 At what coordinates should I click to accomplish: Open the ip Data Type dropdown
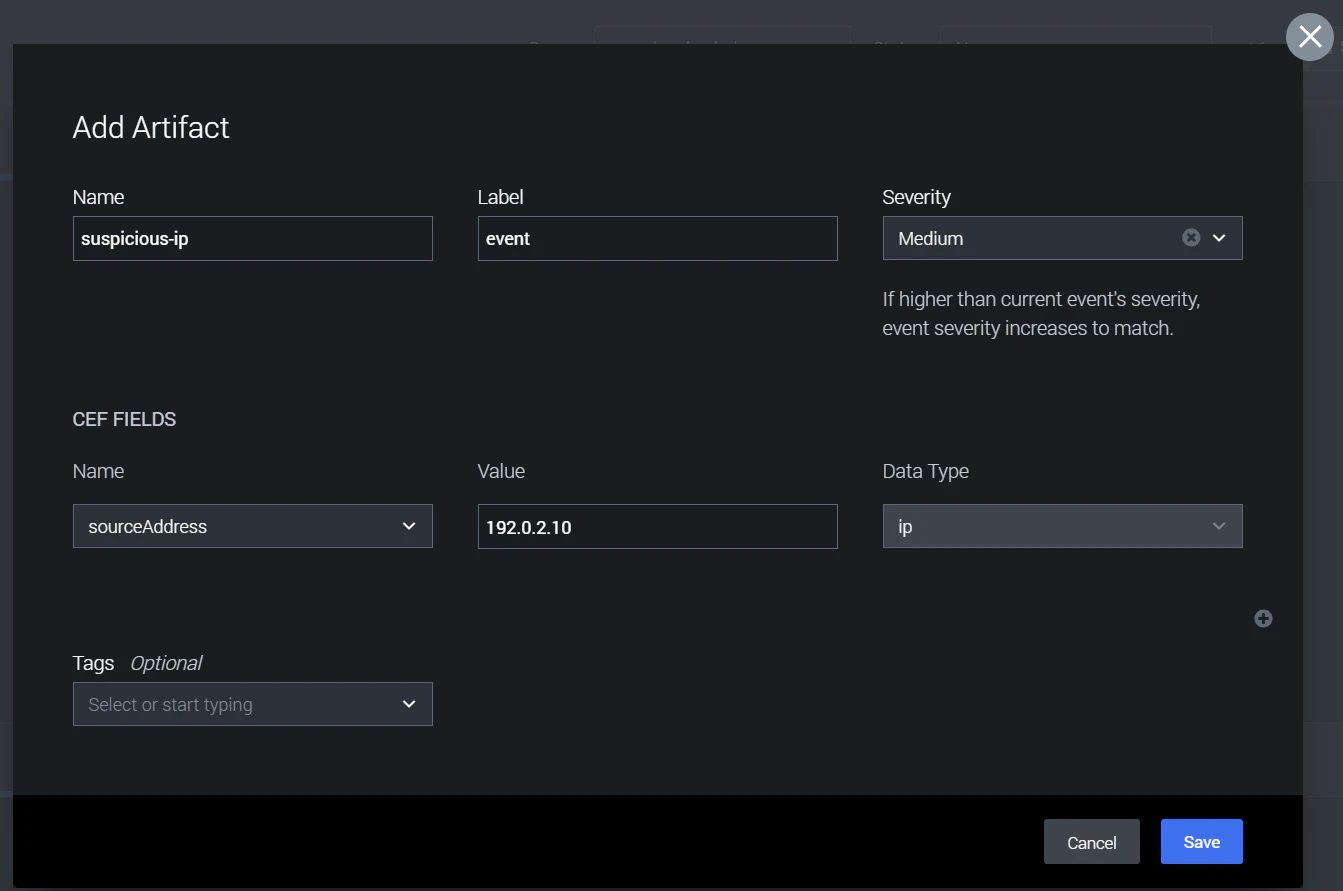click(1063, 526)
